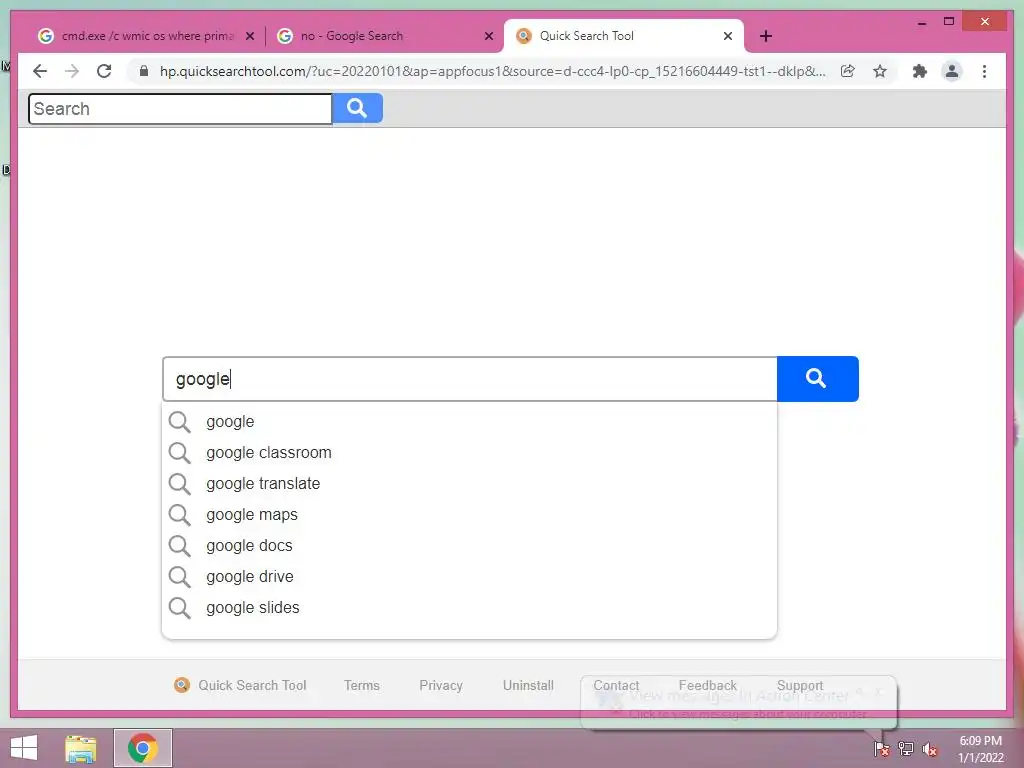Share this page using the share icon

(848, 71)
